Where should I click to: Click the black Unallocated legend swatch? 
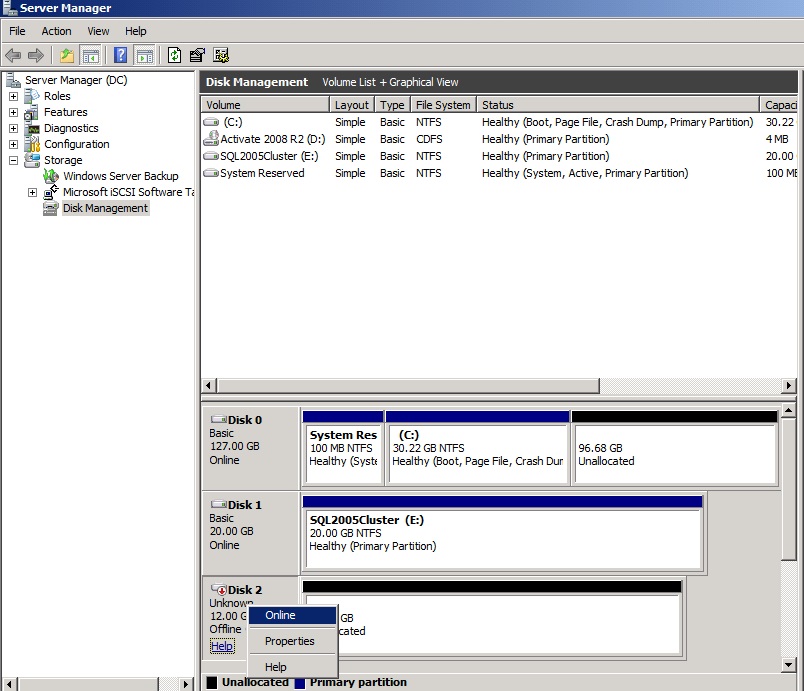[212, 682]
